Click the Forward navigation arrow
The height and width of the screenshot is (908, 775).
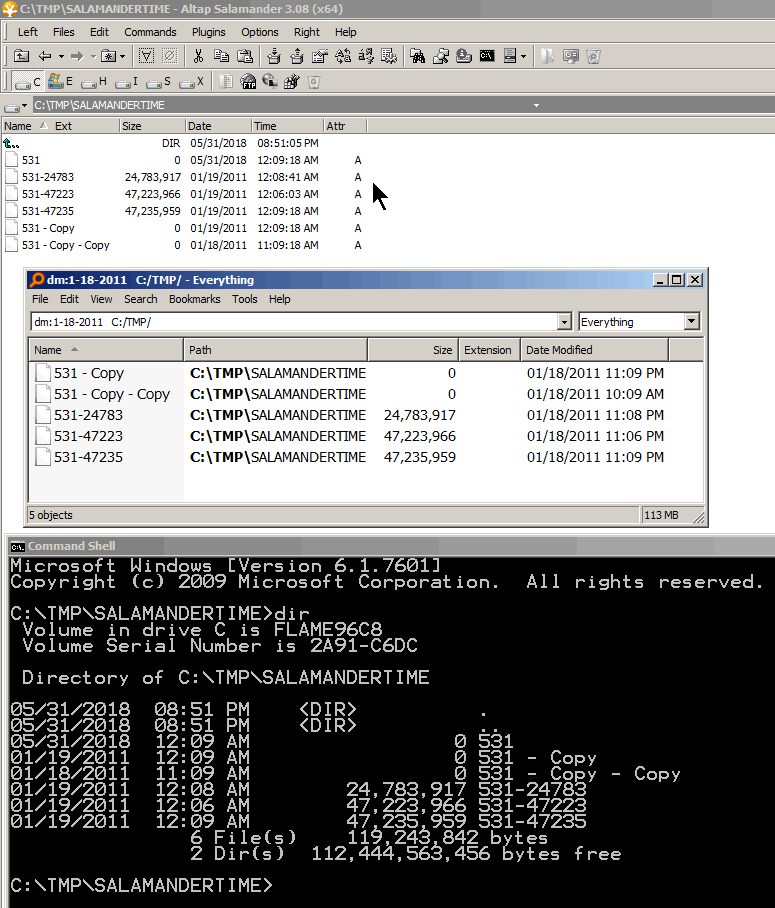(x=78, y=57)
